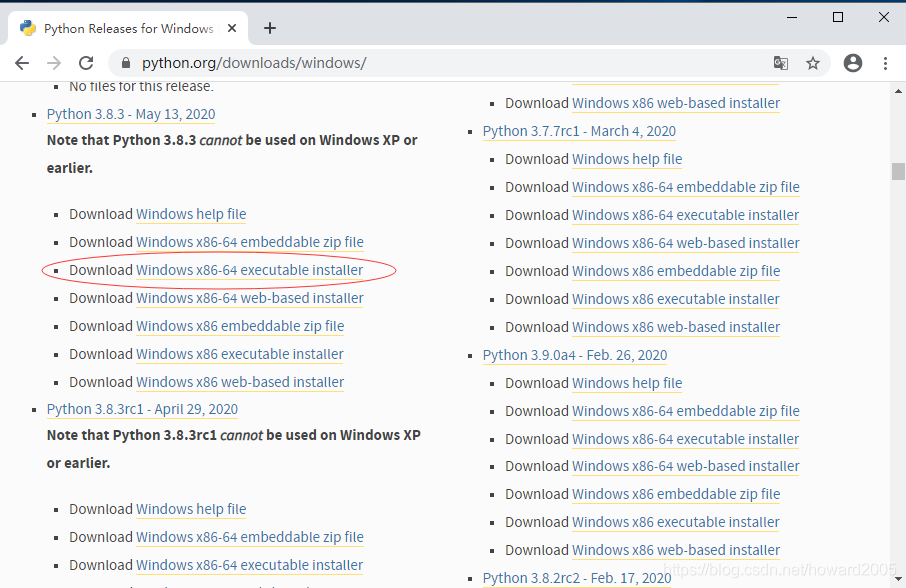Download Python 3.9.0a4 x86-64 web-based installer
This screenshot has width=906, height=588.
click(685, 467)
